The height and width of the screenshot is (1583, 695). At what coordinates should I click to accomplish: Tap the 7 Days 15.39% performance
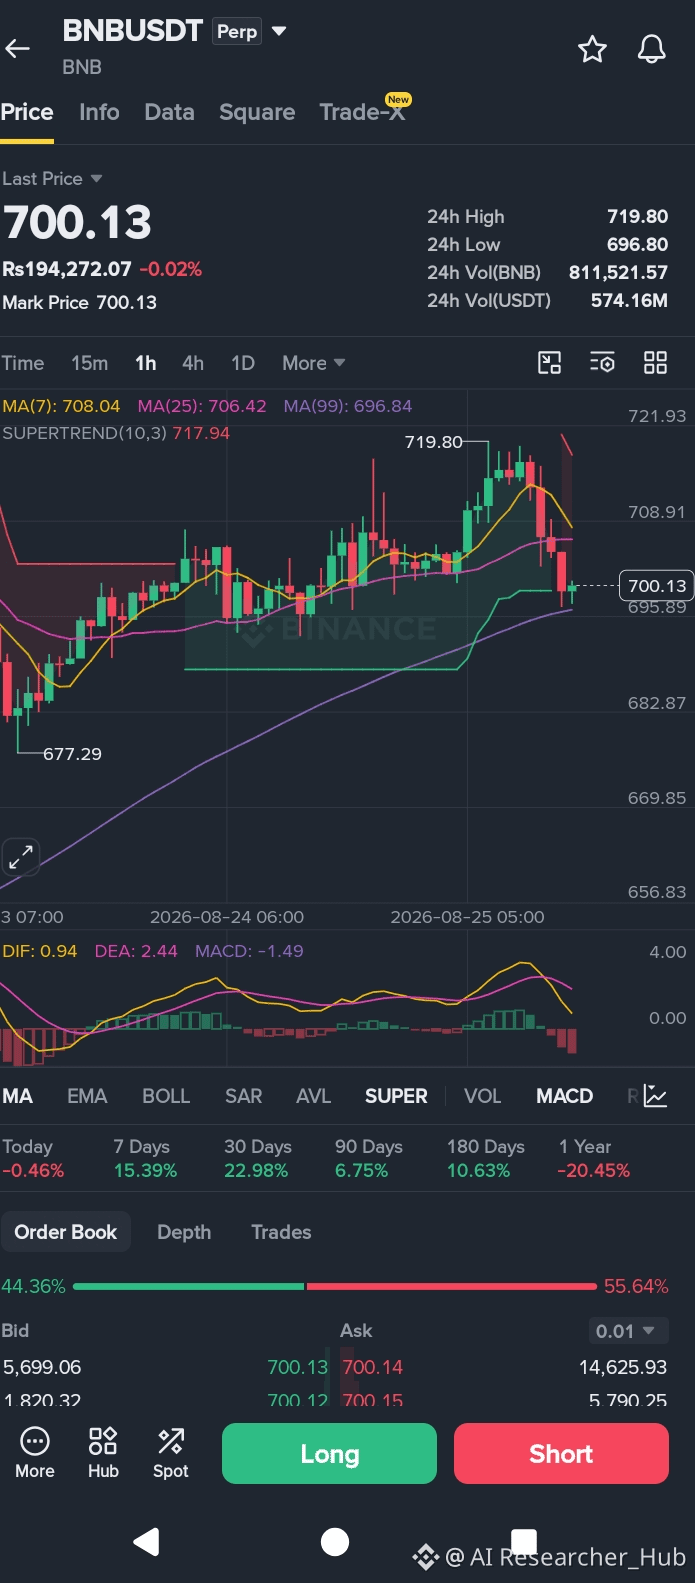pos(145,1158)
